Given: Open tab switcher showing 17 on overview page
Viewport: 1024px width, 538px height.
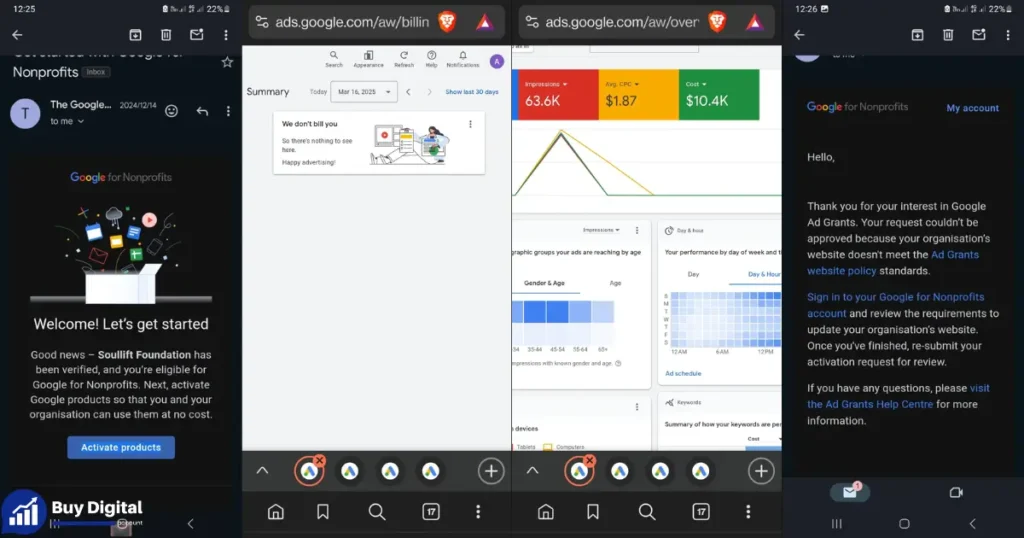Looking at the screenshot, I should coord(701,512).
